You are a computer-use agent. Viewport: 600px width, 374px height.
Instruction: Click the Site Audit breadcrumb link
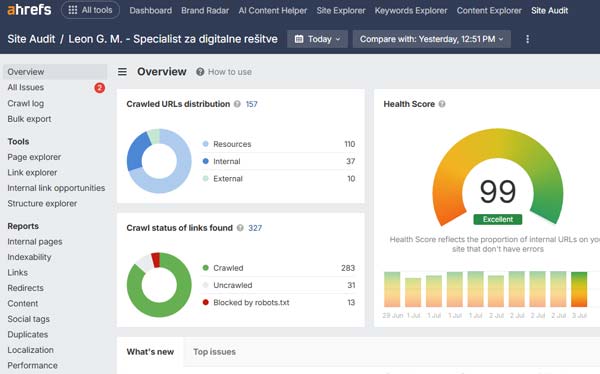31,39
